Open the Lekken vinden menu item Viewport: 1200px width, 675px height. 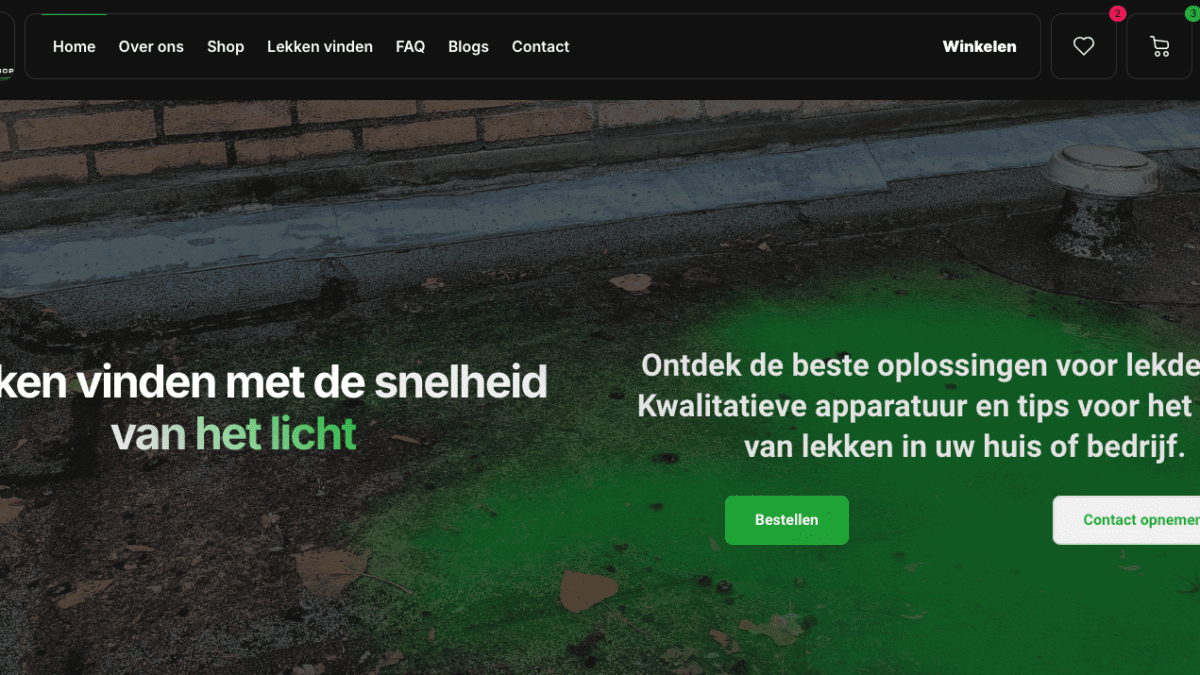pyautogui.click(x=320, y=46)
